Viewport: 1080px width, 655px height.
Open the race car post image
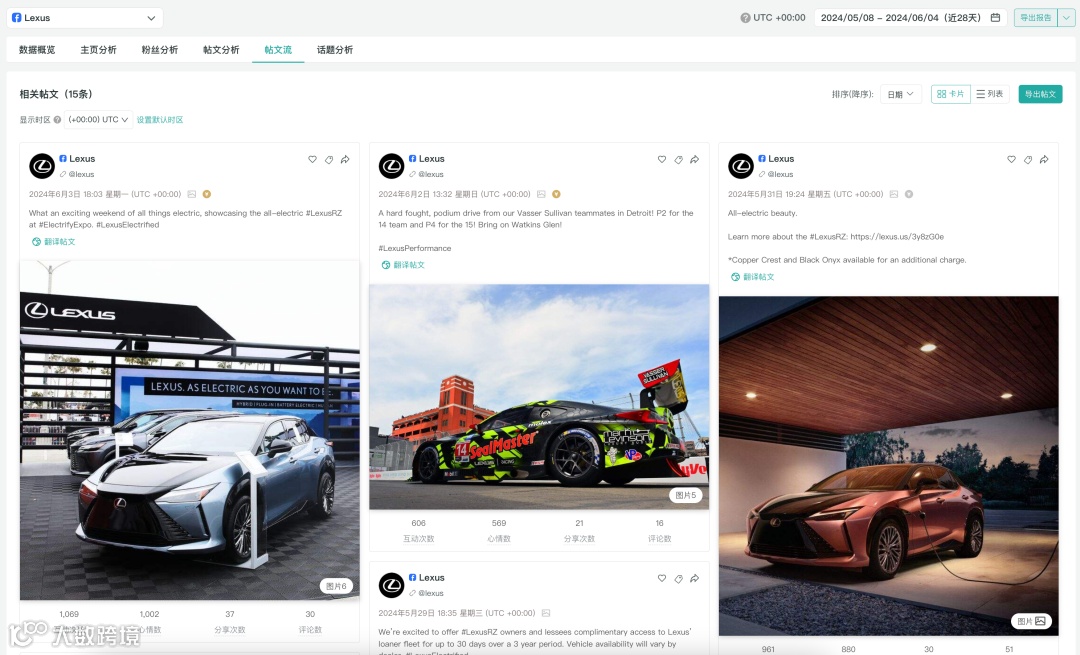pyautogui.click(x=539, y=397)
